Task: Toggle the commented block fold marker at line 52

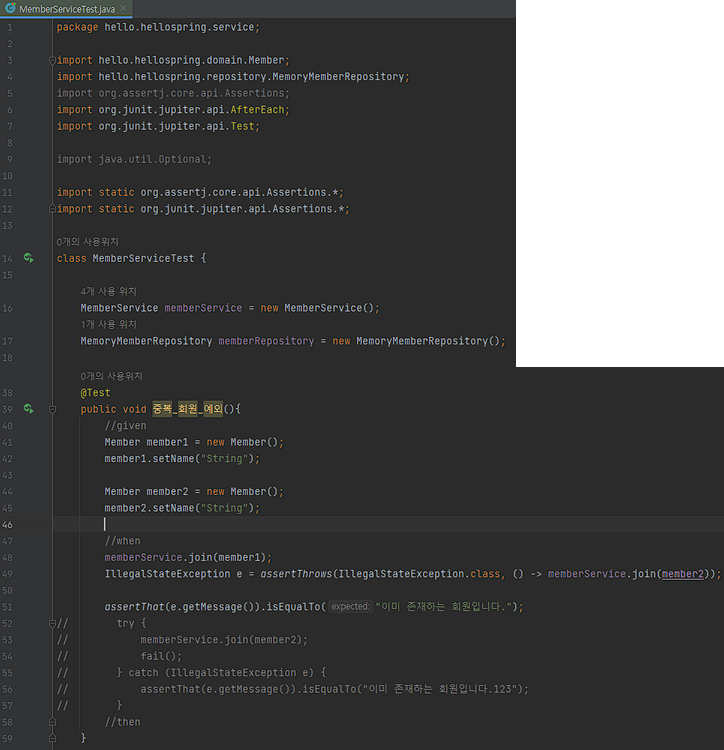Action: coord(52,623)
